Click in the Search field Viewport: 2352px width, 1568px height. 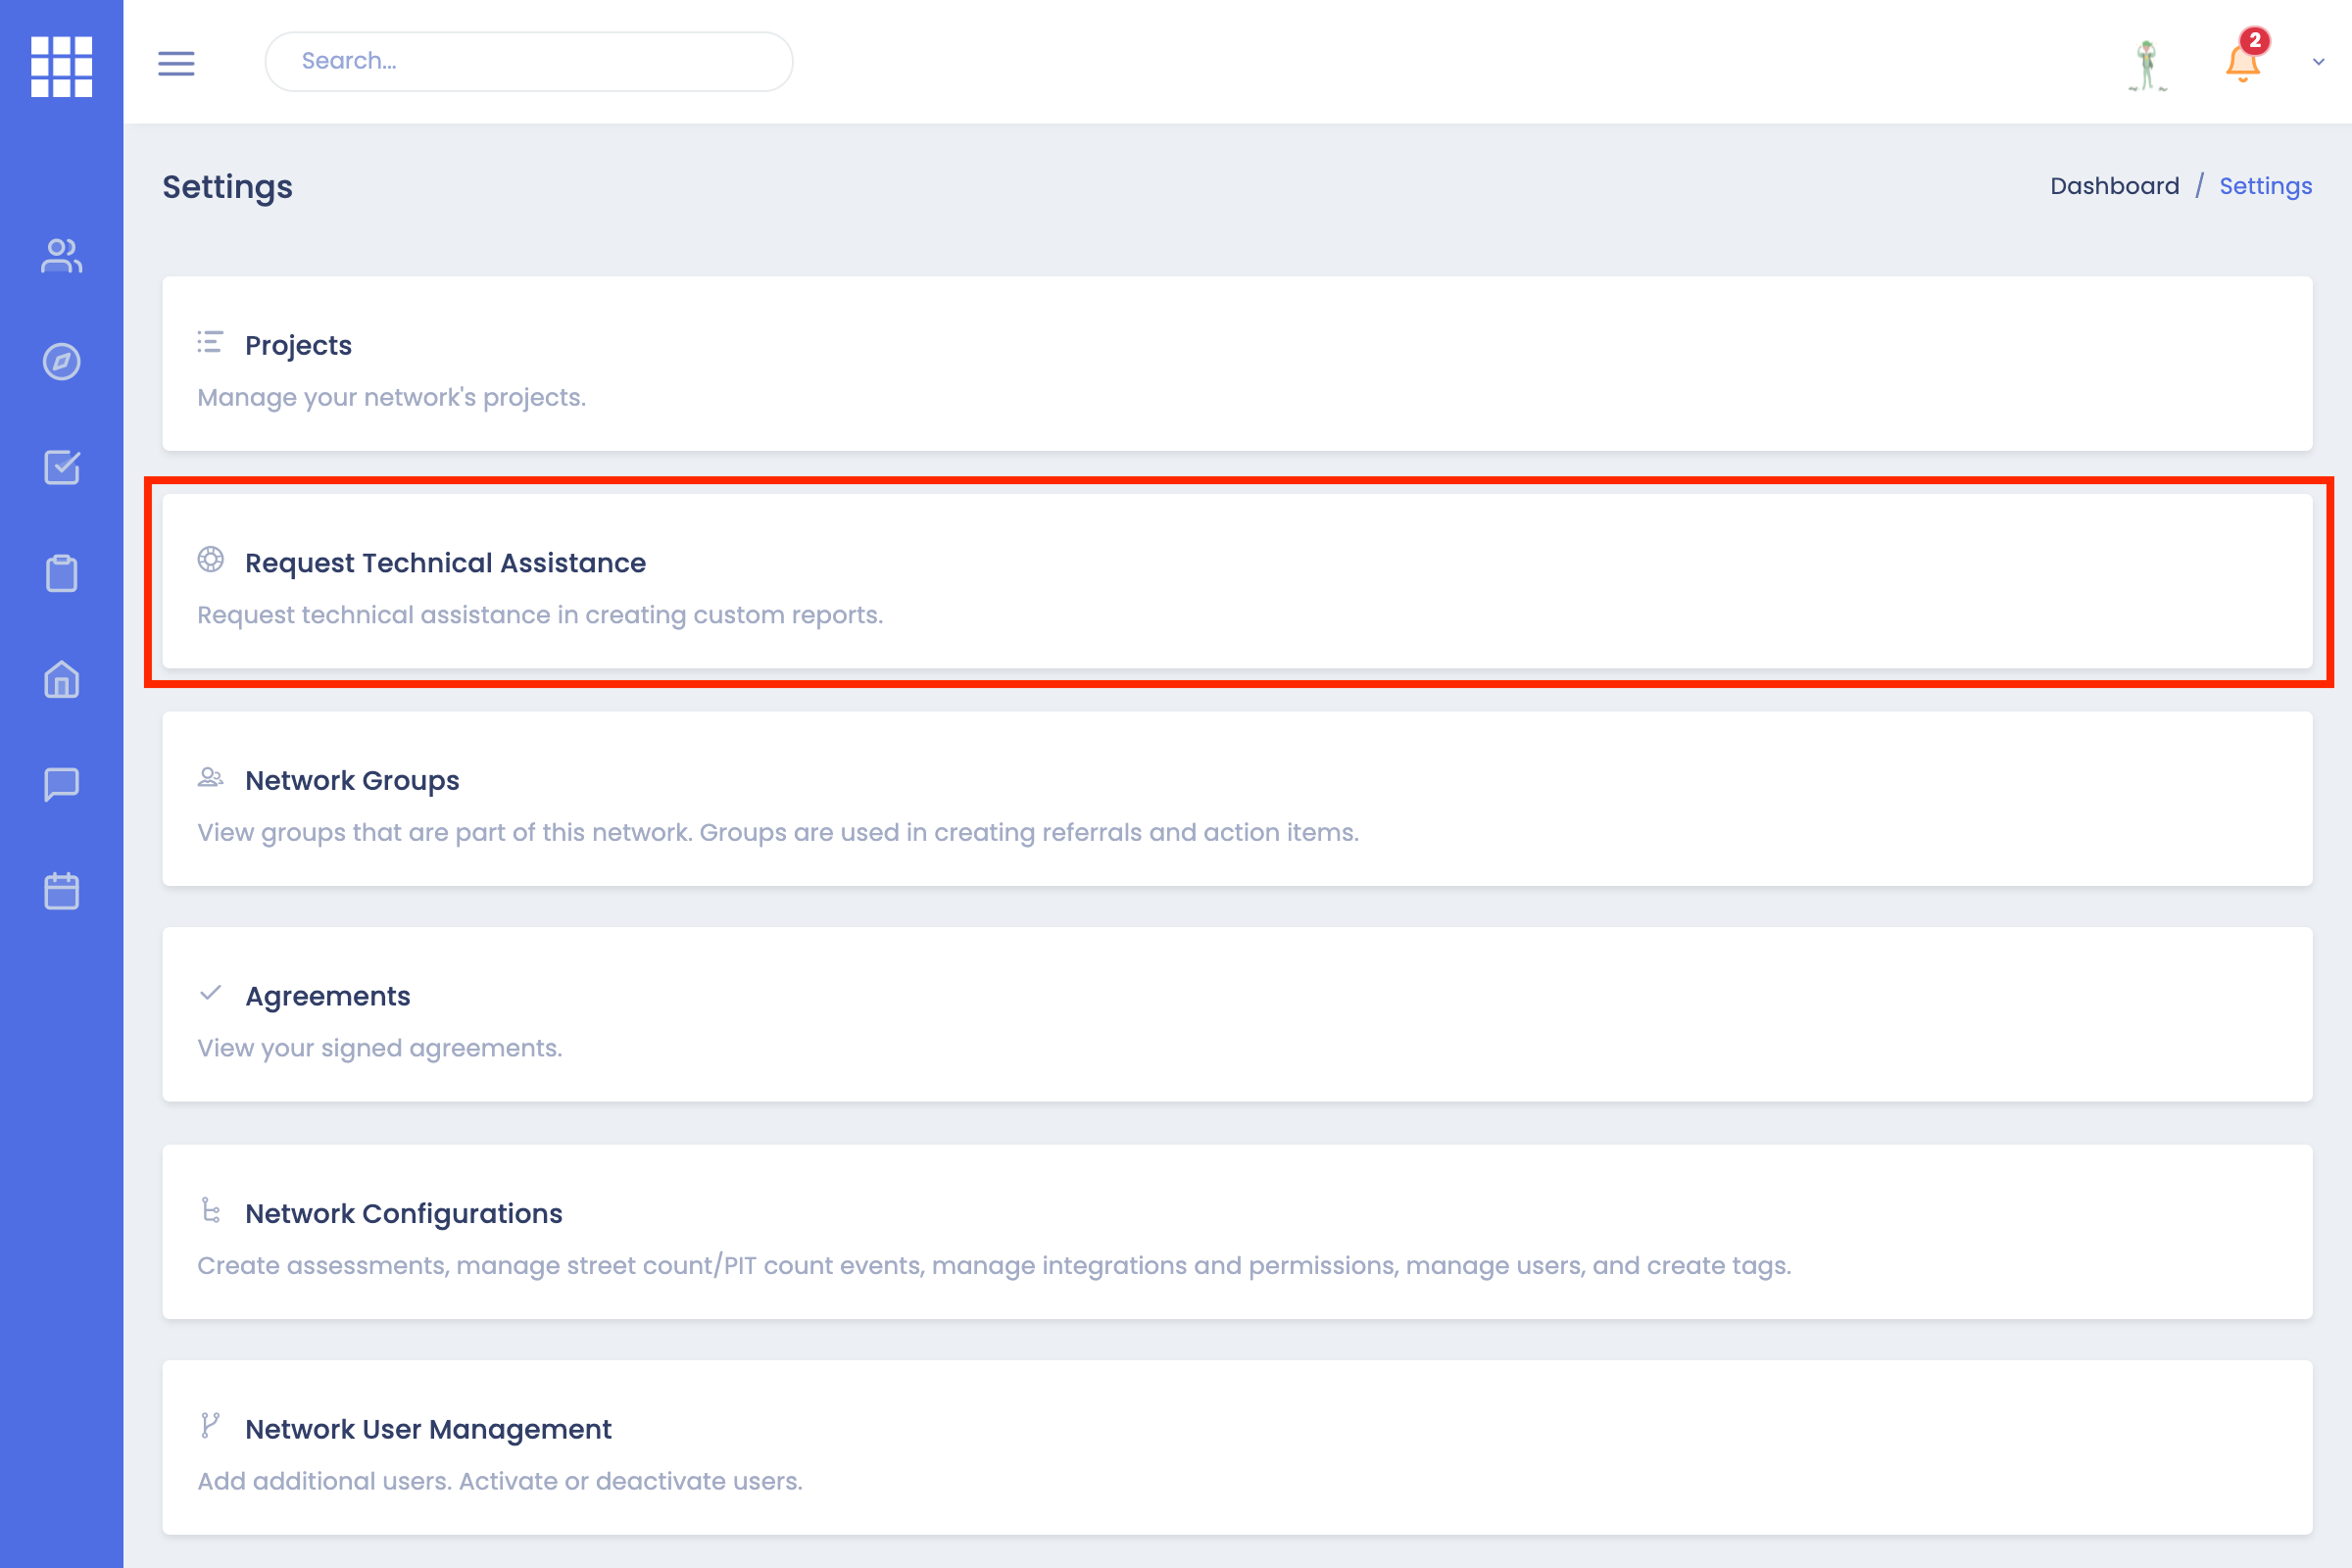pyautogui.click(x=528, y=62)
